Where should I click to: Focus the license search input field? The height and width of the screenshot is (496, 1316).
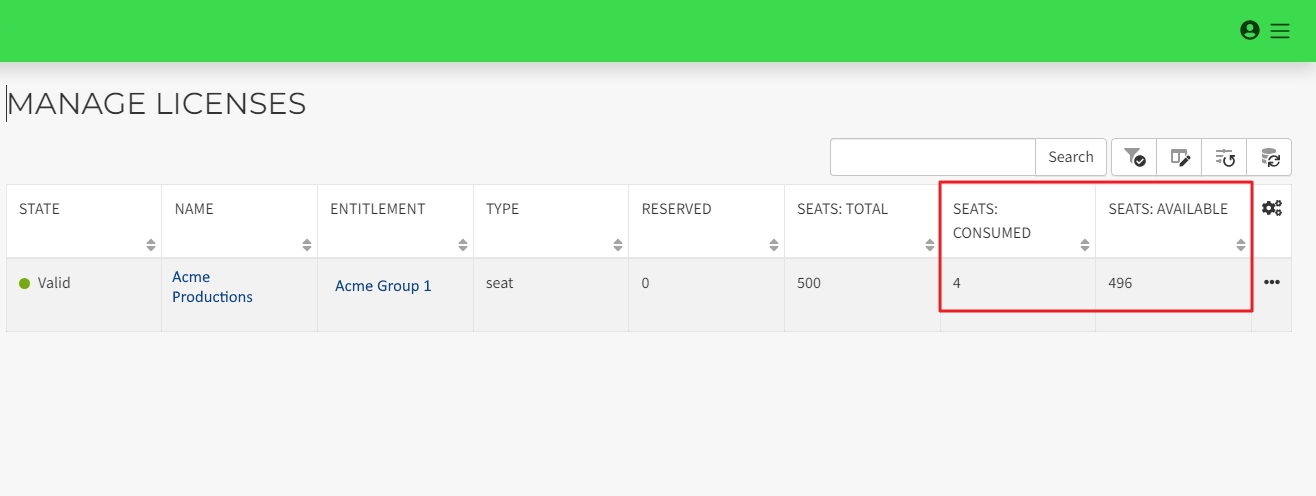(x=932, y=157)
